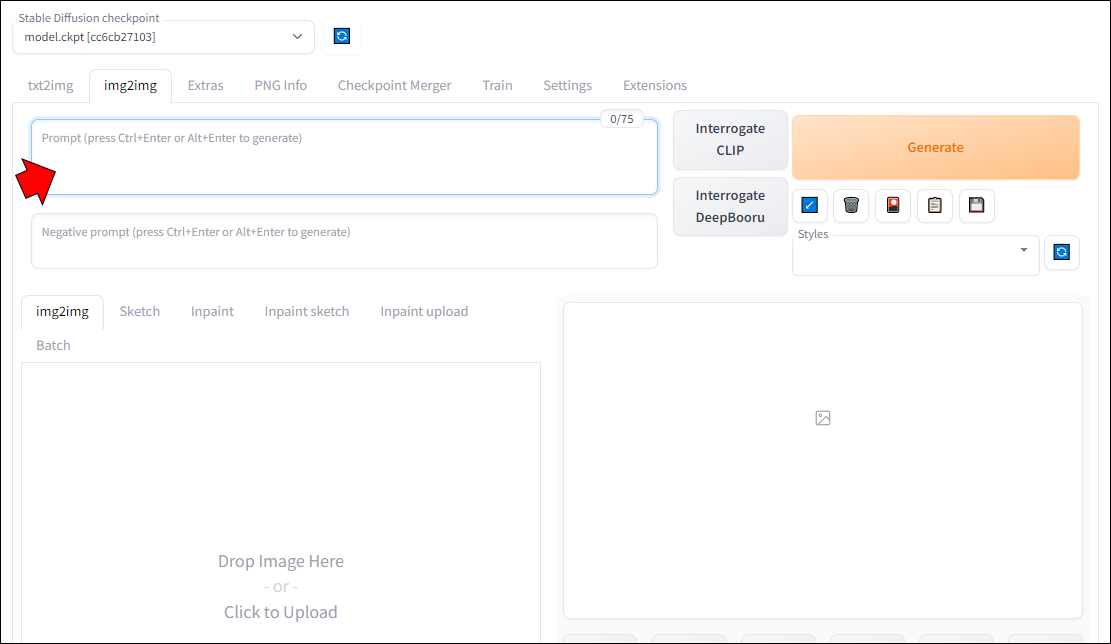1111x644 pixels.
Task: Click the Generate button
Action: 935,147
